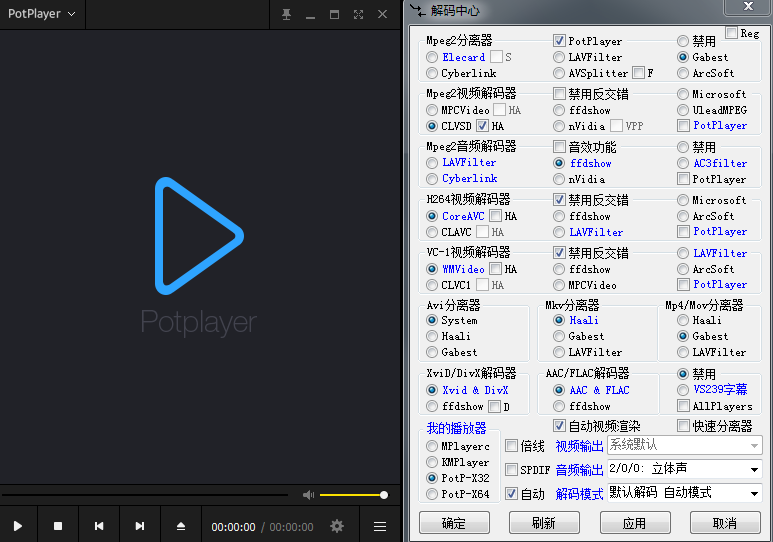The height and width of the screenshot is (542, 773).
Task: Click the 取消 button
Action: (x=725, y=523)
